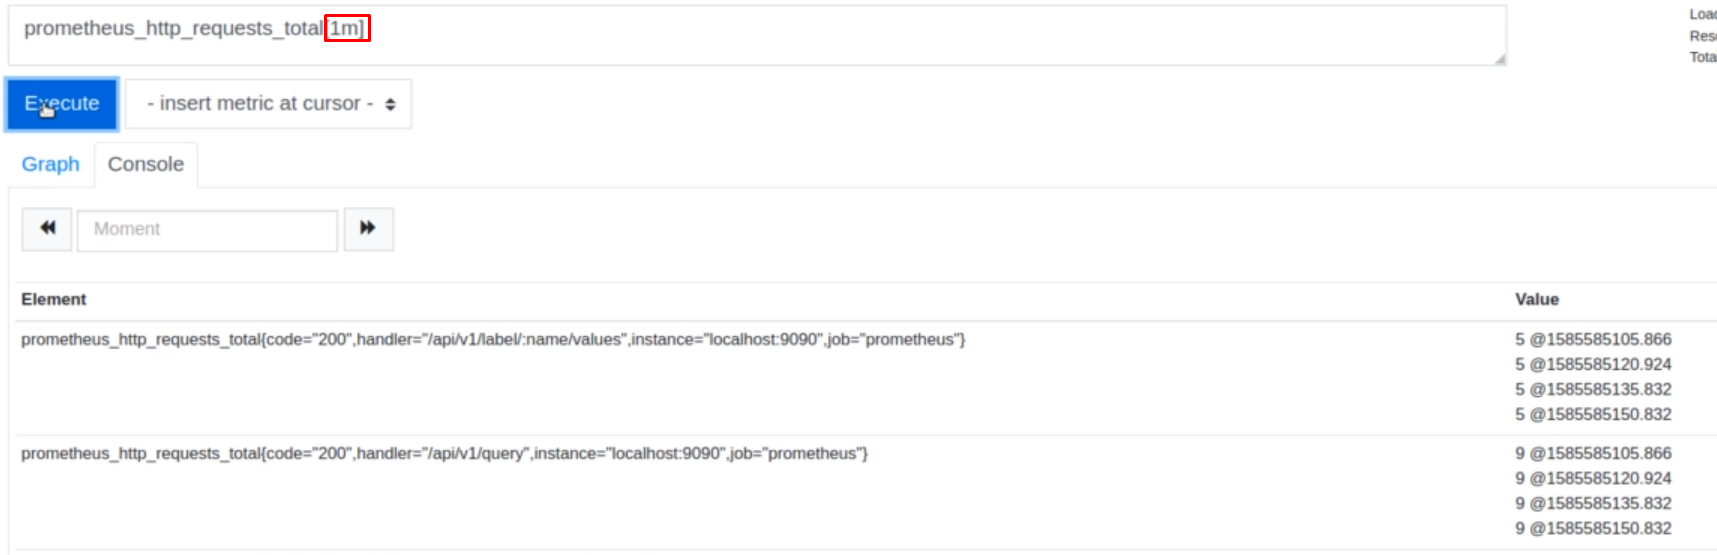Place cursor in the [1m] range selector

(347, 28)
